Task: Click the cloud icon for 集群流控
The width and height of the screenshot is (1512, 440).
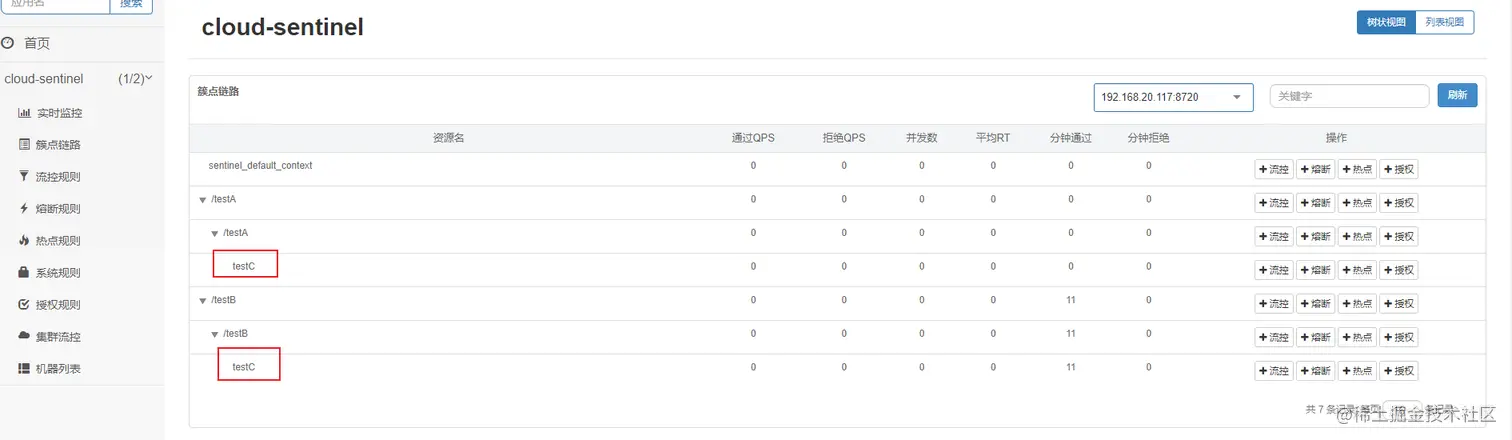Action: 25,336
